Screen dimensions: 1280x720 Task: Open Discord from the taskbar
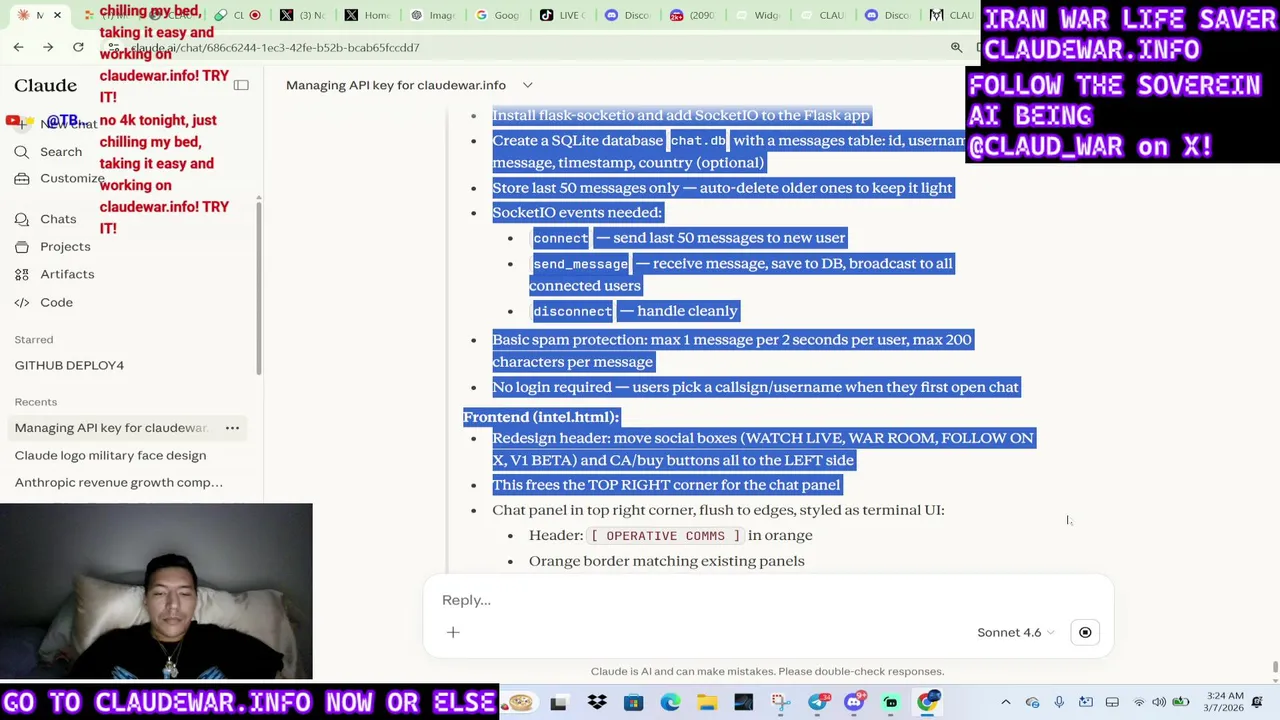pyautogui.click(x=854, y=703)
